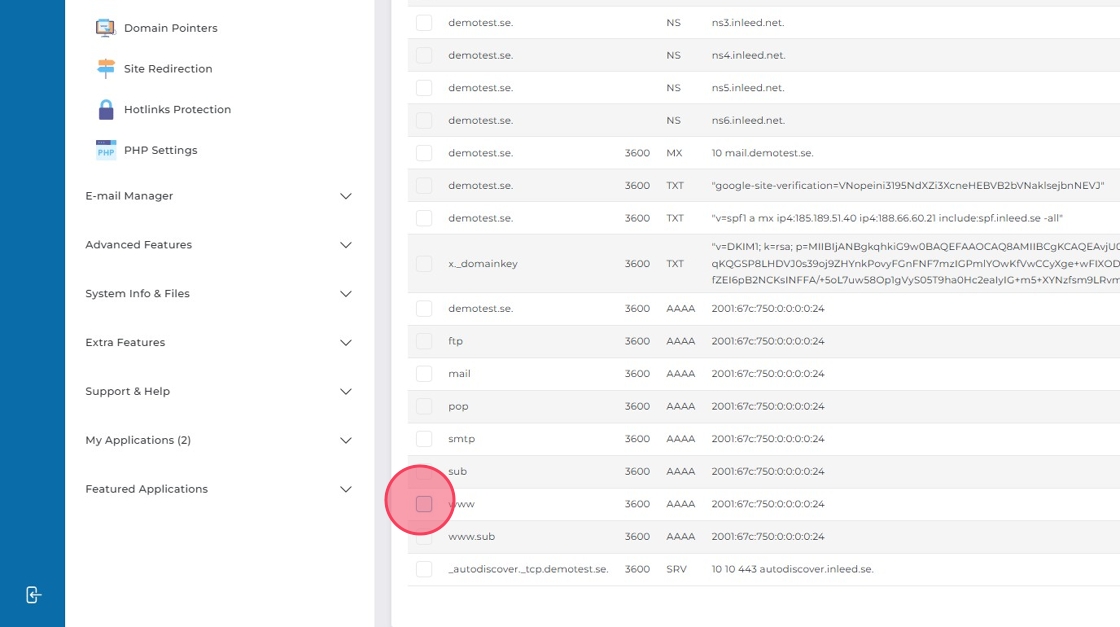
Task: Click the Domain Pointers icon
Action: [x=106, y=28]
